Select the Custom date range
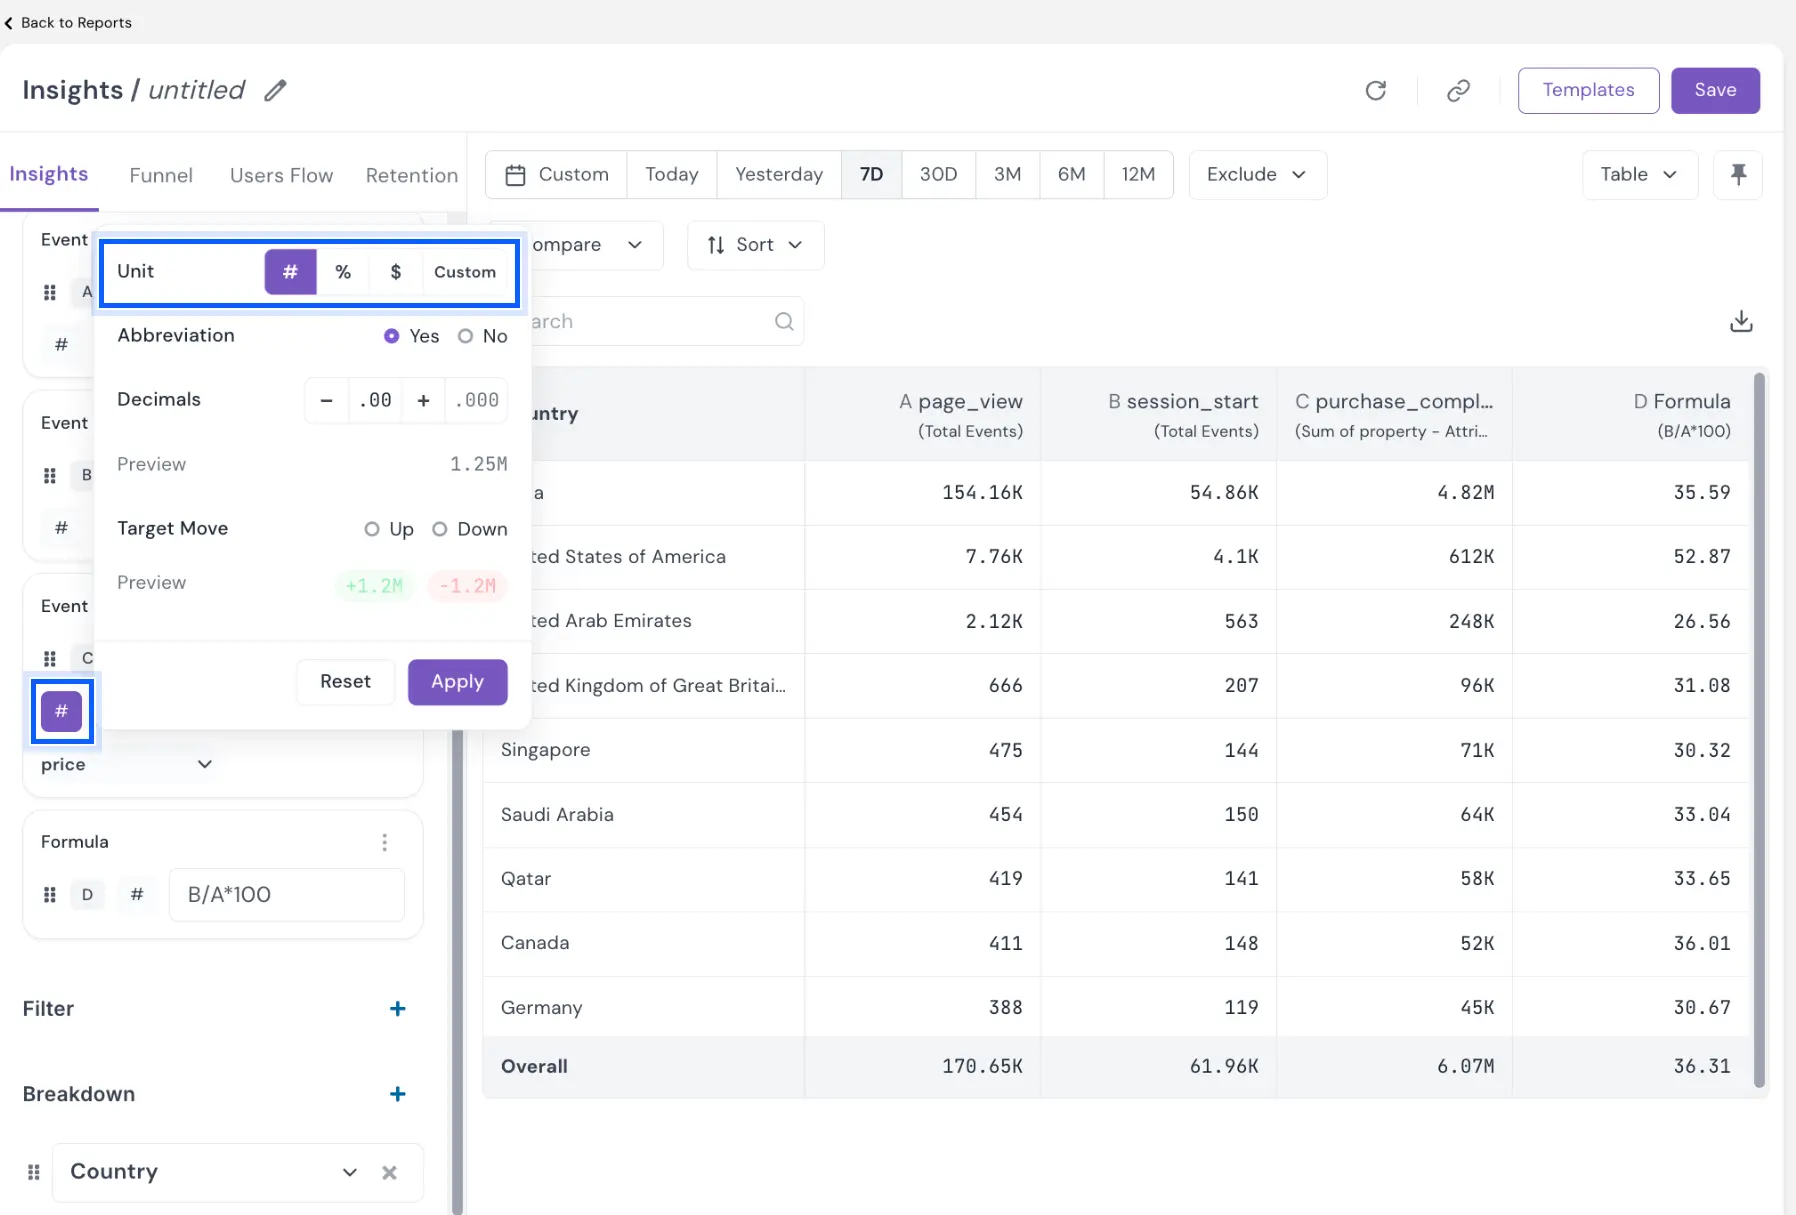This screenshot has width=1796, height=1215. (x=557, y=174)
